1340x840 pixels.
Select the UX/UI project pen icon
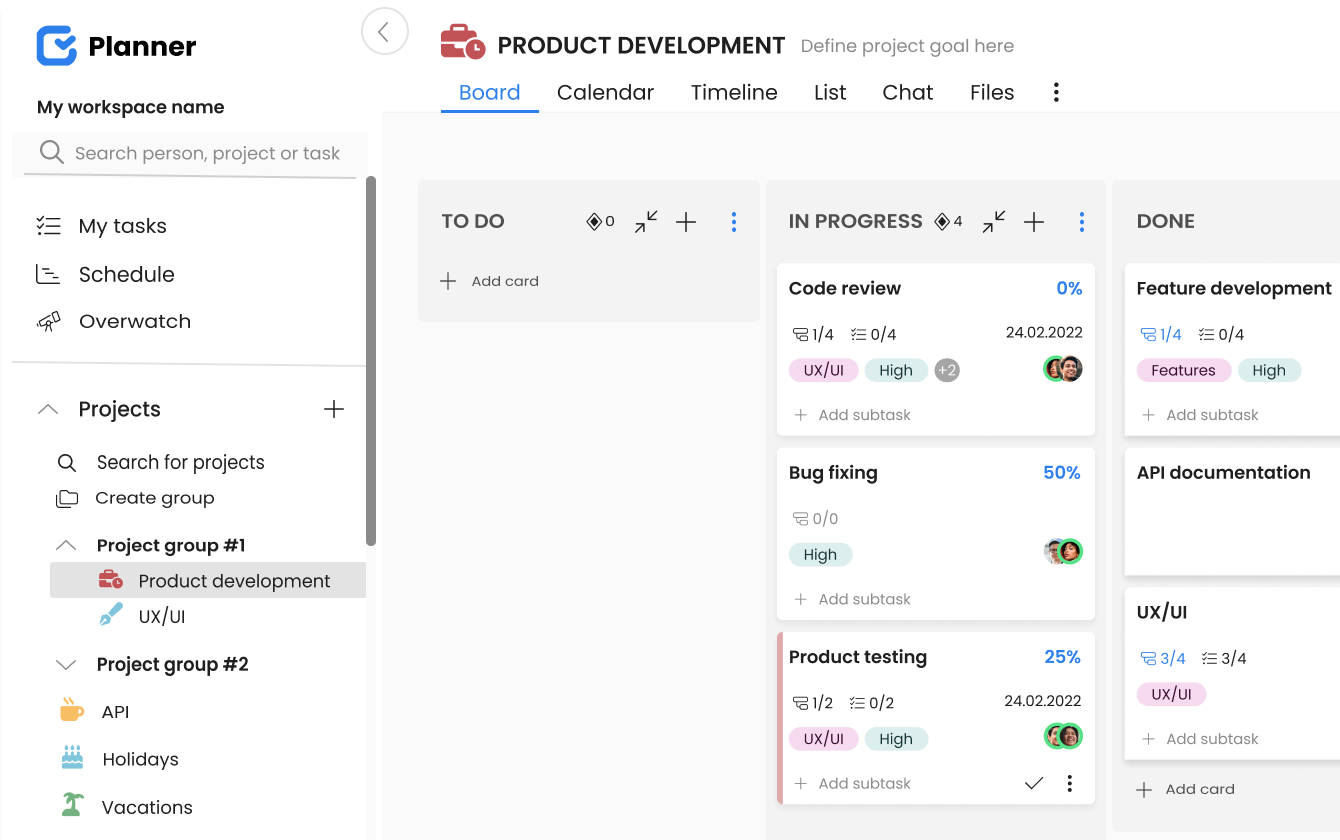click(x=111, y=615)
